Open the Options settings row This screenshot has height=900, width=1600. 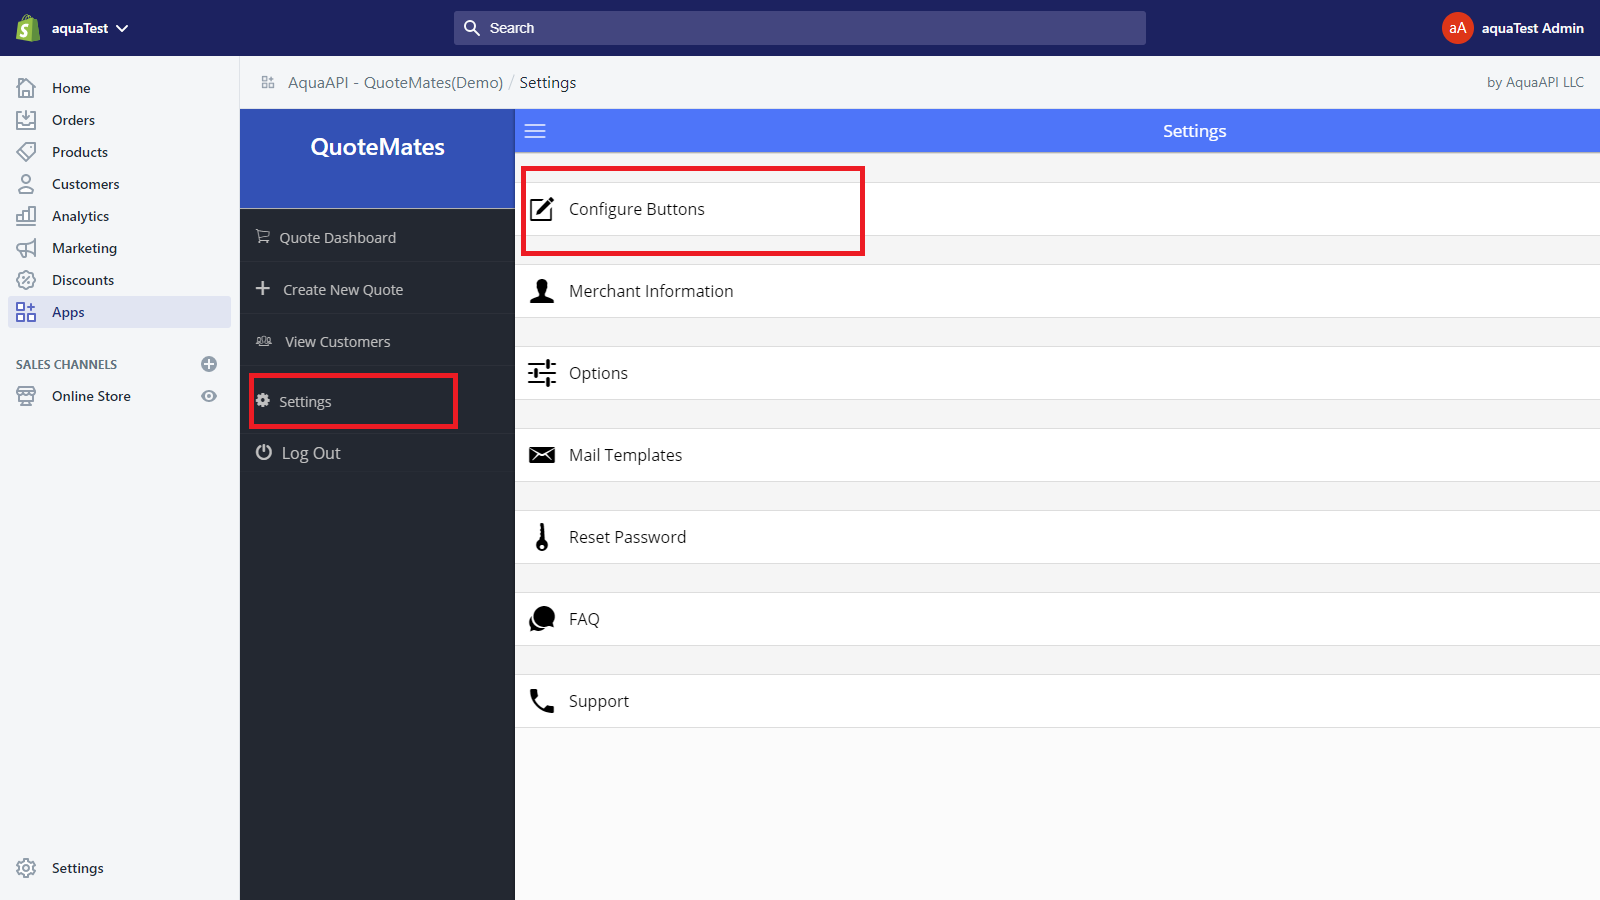tap(1057, 373)
